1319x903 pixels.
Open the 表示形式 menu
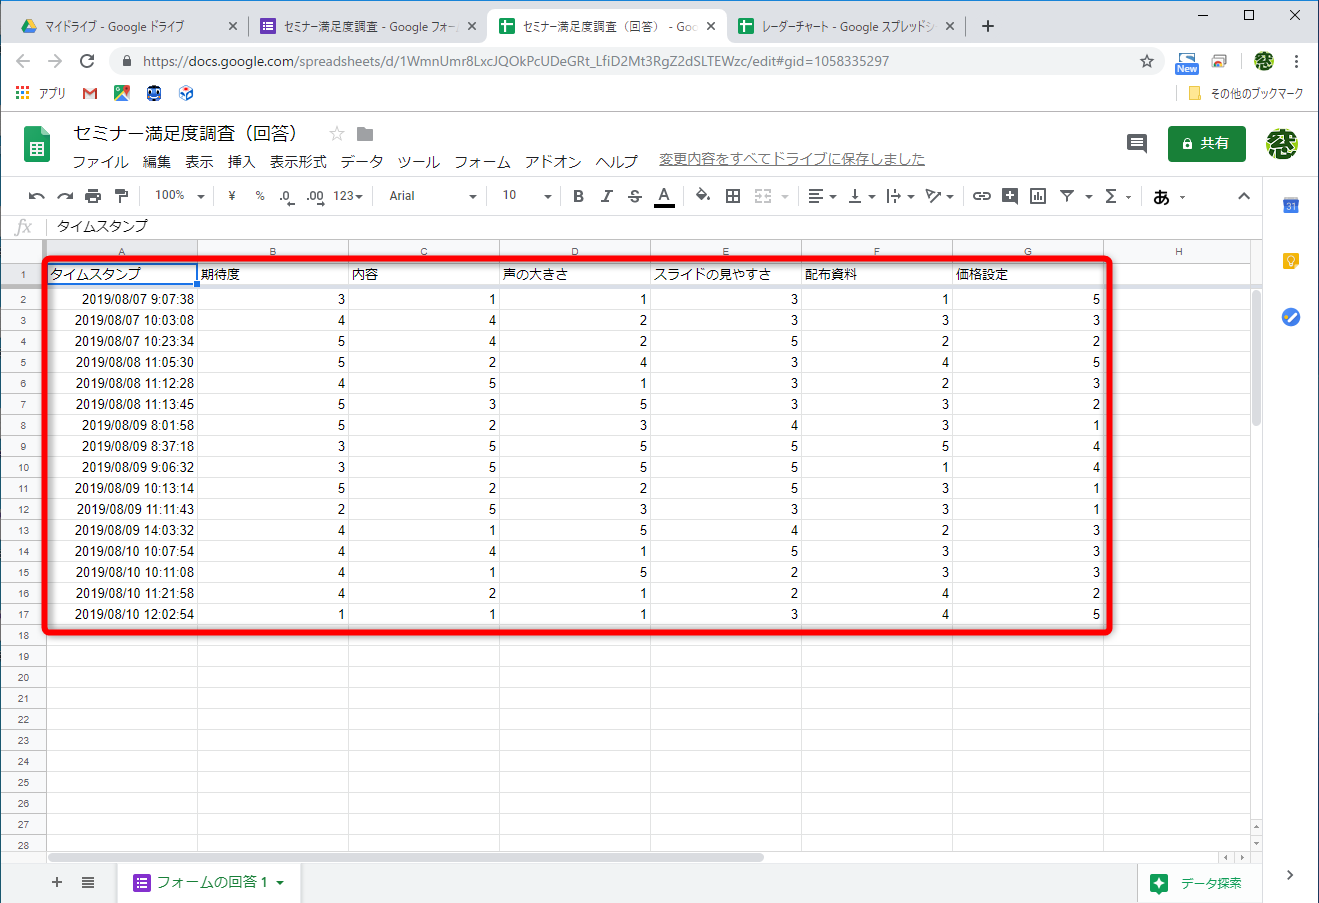298,162
